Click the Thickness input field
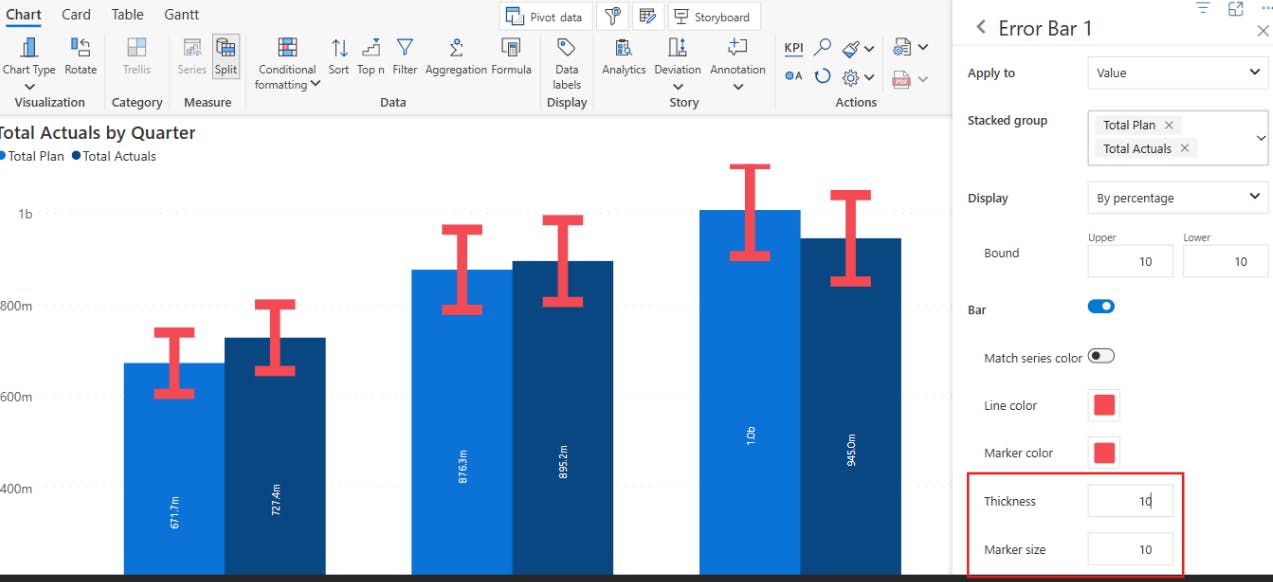The width and height of the screenshot is (1273, 582). (1130, 501)
